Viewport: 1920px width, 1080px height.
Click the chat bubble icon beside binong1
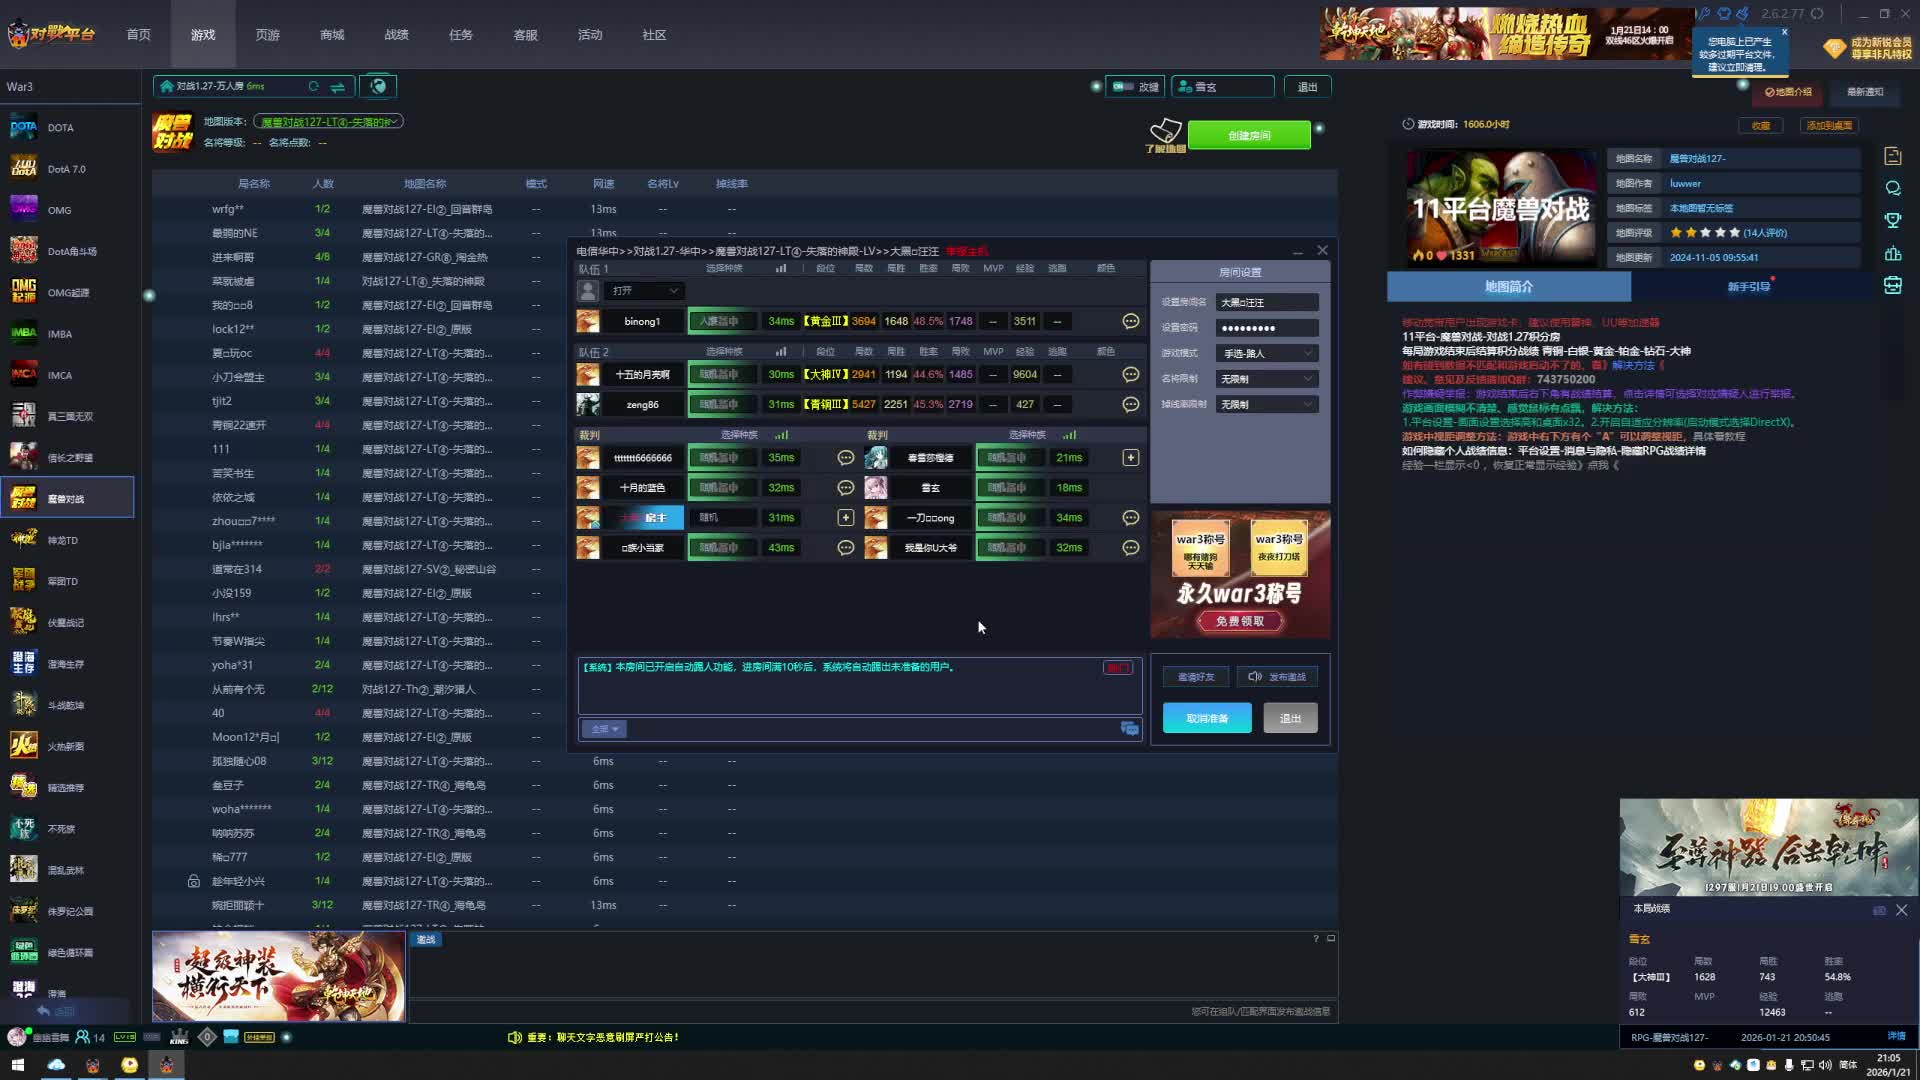point(1130,321)
